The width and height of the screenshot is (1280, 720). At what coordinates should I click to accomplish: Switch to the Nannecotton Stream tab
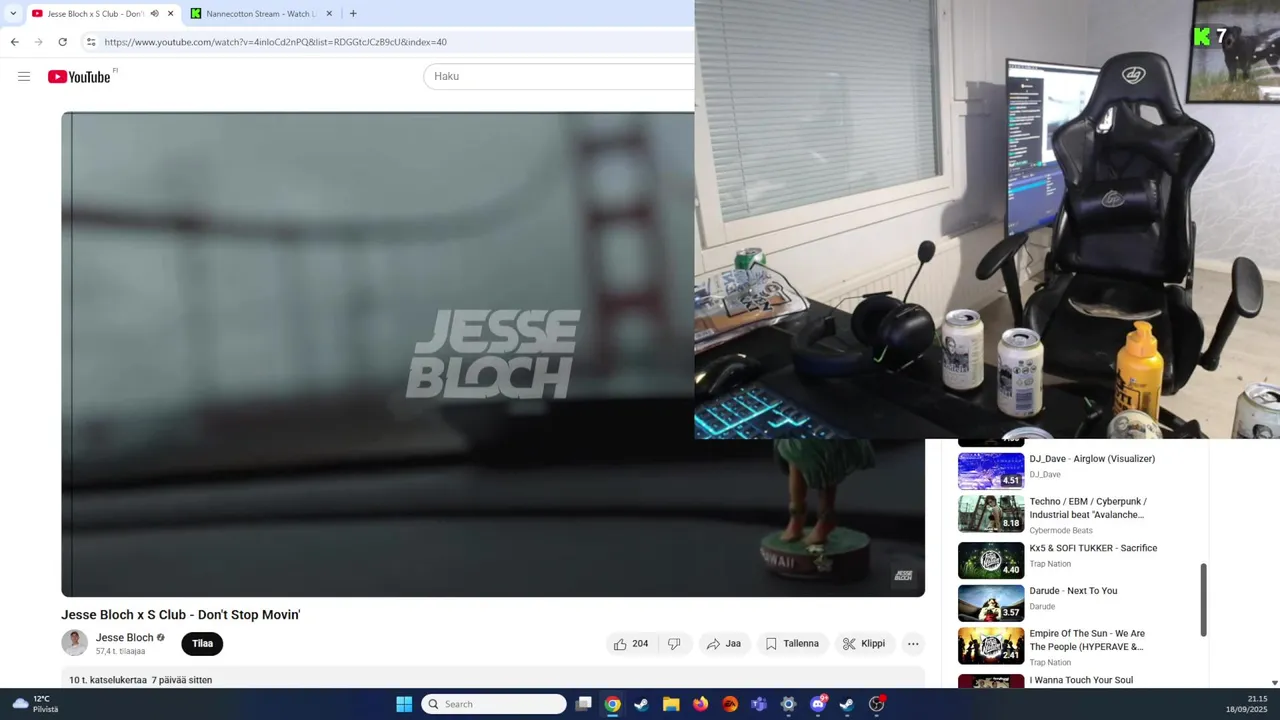[260, 14]
